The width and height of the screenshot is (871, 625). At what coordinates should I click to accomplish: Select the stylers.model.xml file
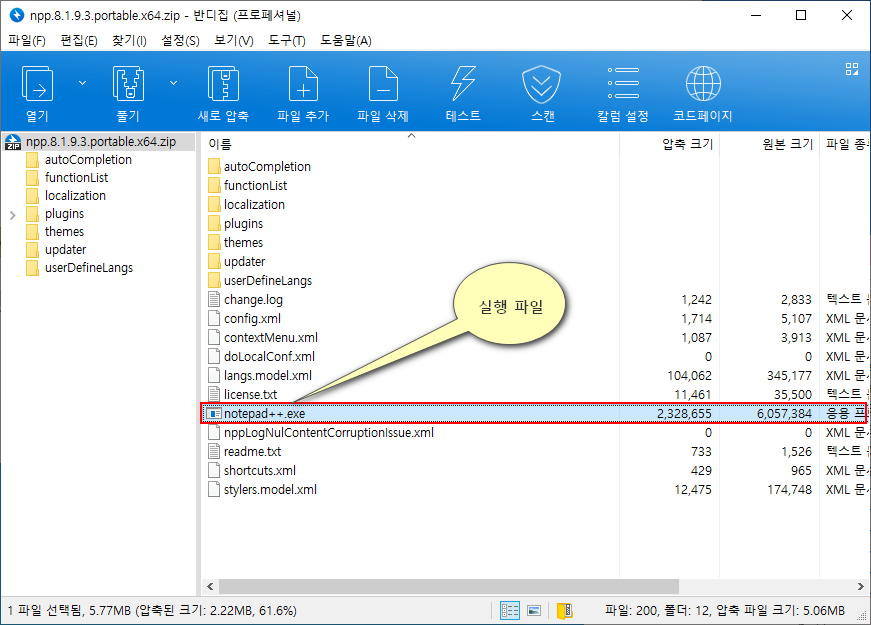click(270, 489)
